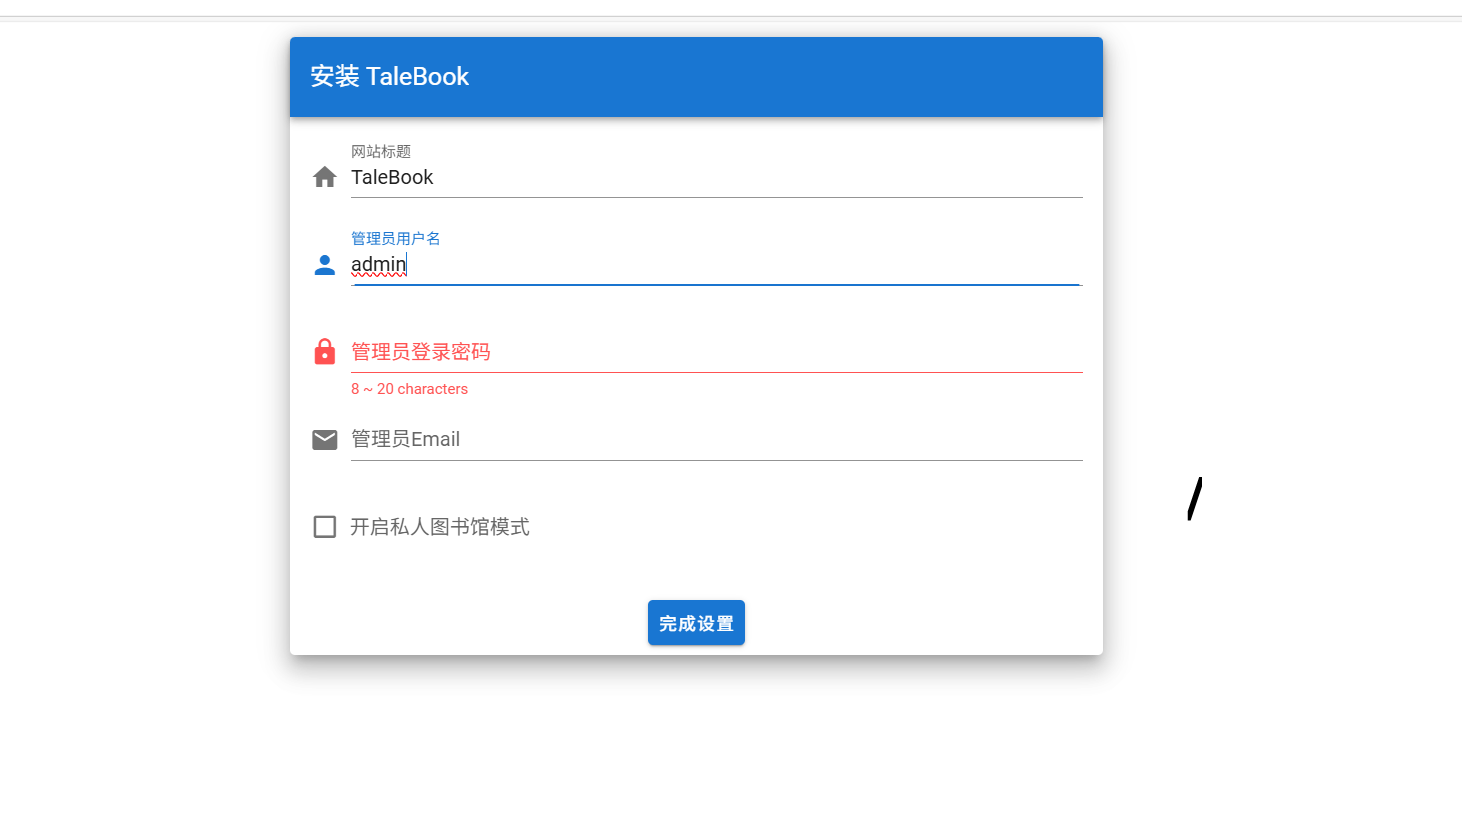
Task: Click the black slash mark on the right
Action: [x=1195, y=498]
